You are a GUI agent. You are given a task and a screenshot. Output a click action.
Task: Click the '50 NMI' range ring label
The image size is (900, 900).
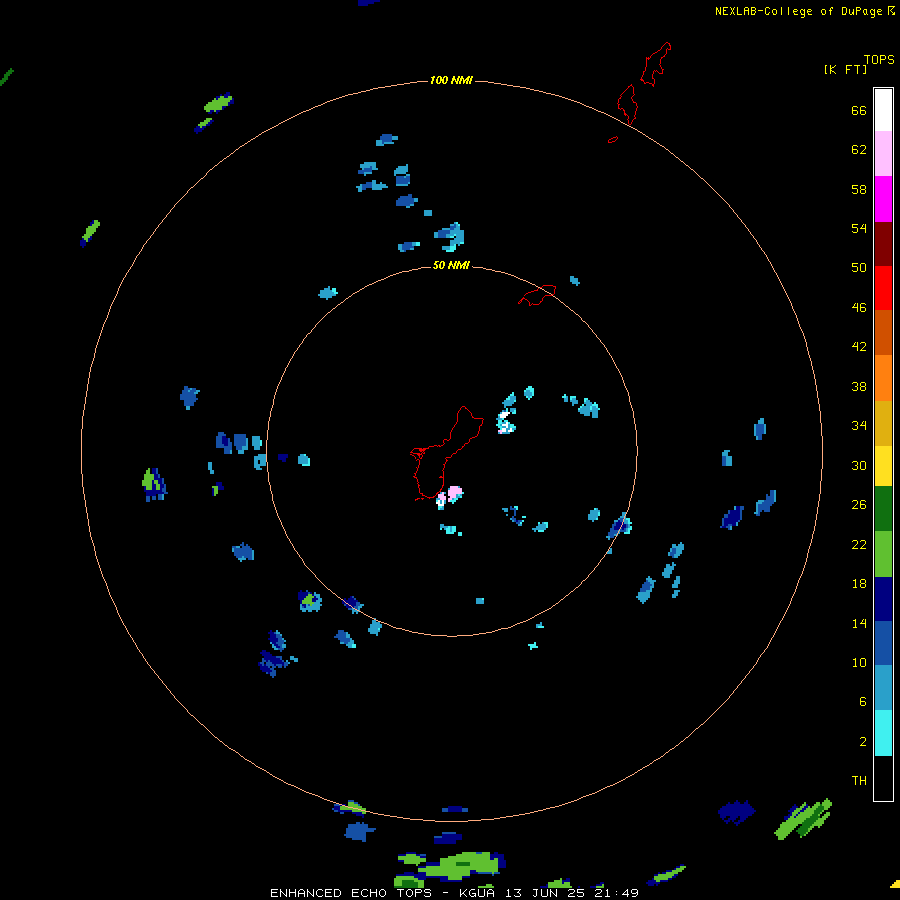pyautogui.click(x=451, y=265)
